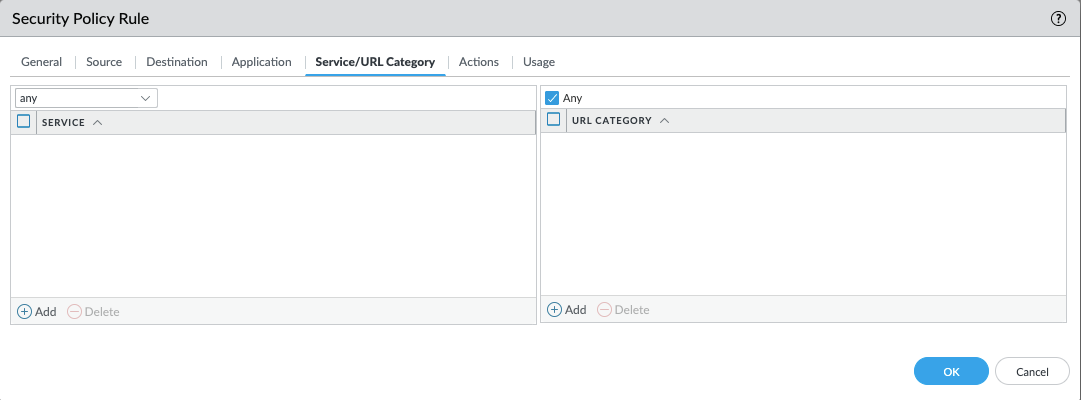Click the Delete minus icon under URL Category list

point(604,310)
